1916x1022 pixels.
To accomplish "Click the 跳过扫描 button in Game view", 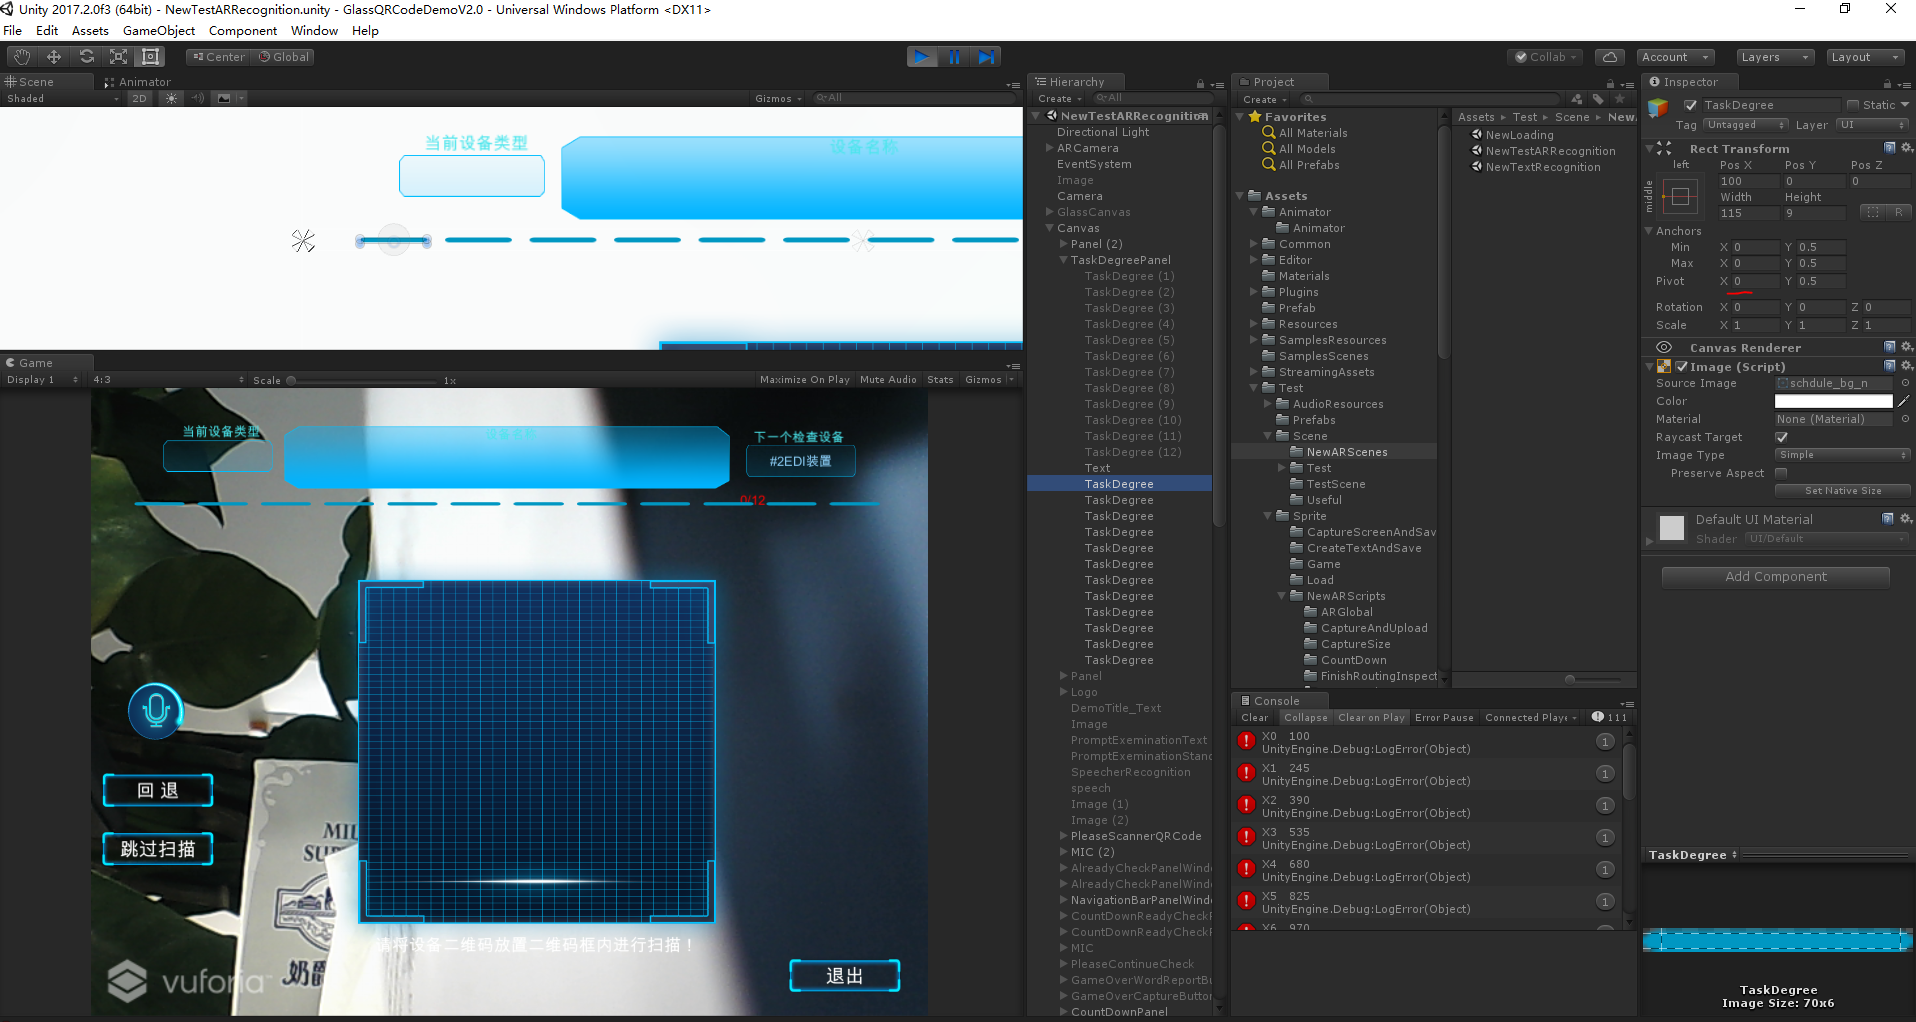I will click(158, 849).
